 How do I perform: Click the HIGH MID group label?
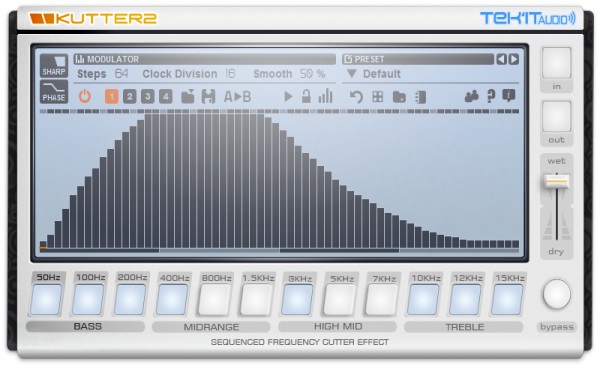tap(338, 326)
